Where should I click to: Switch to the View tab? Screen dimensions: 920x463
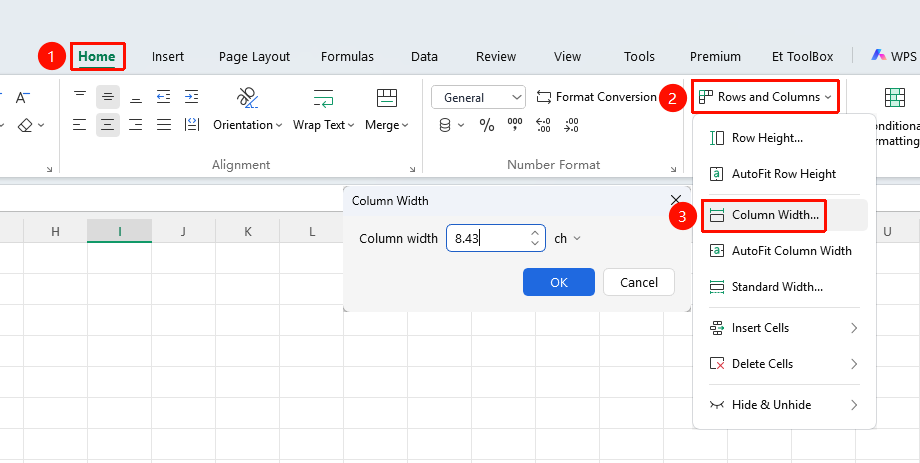[567, 57]
